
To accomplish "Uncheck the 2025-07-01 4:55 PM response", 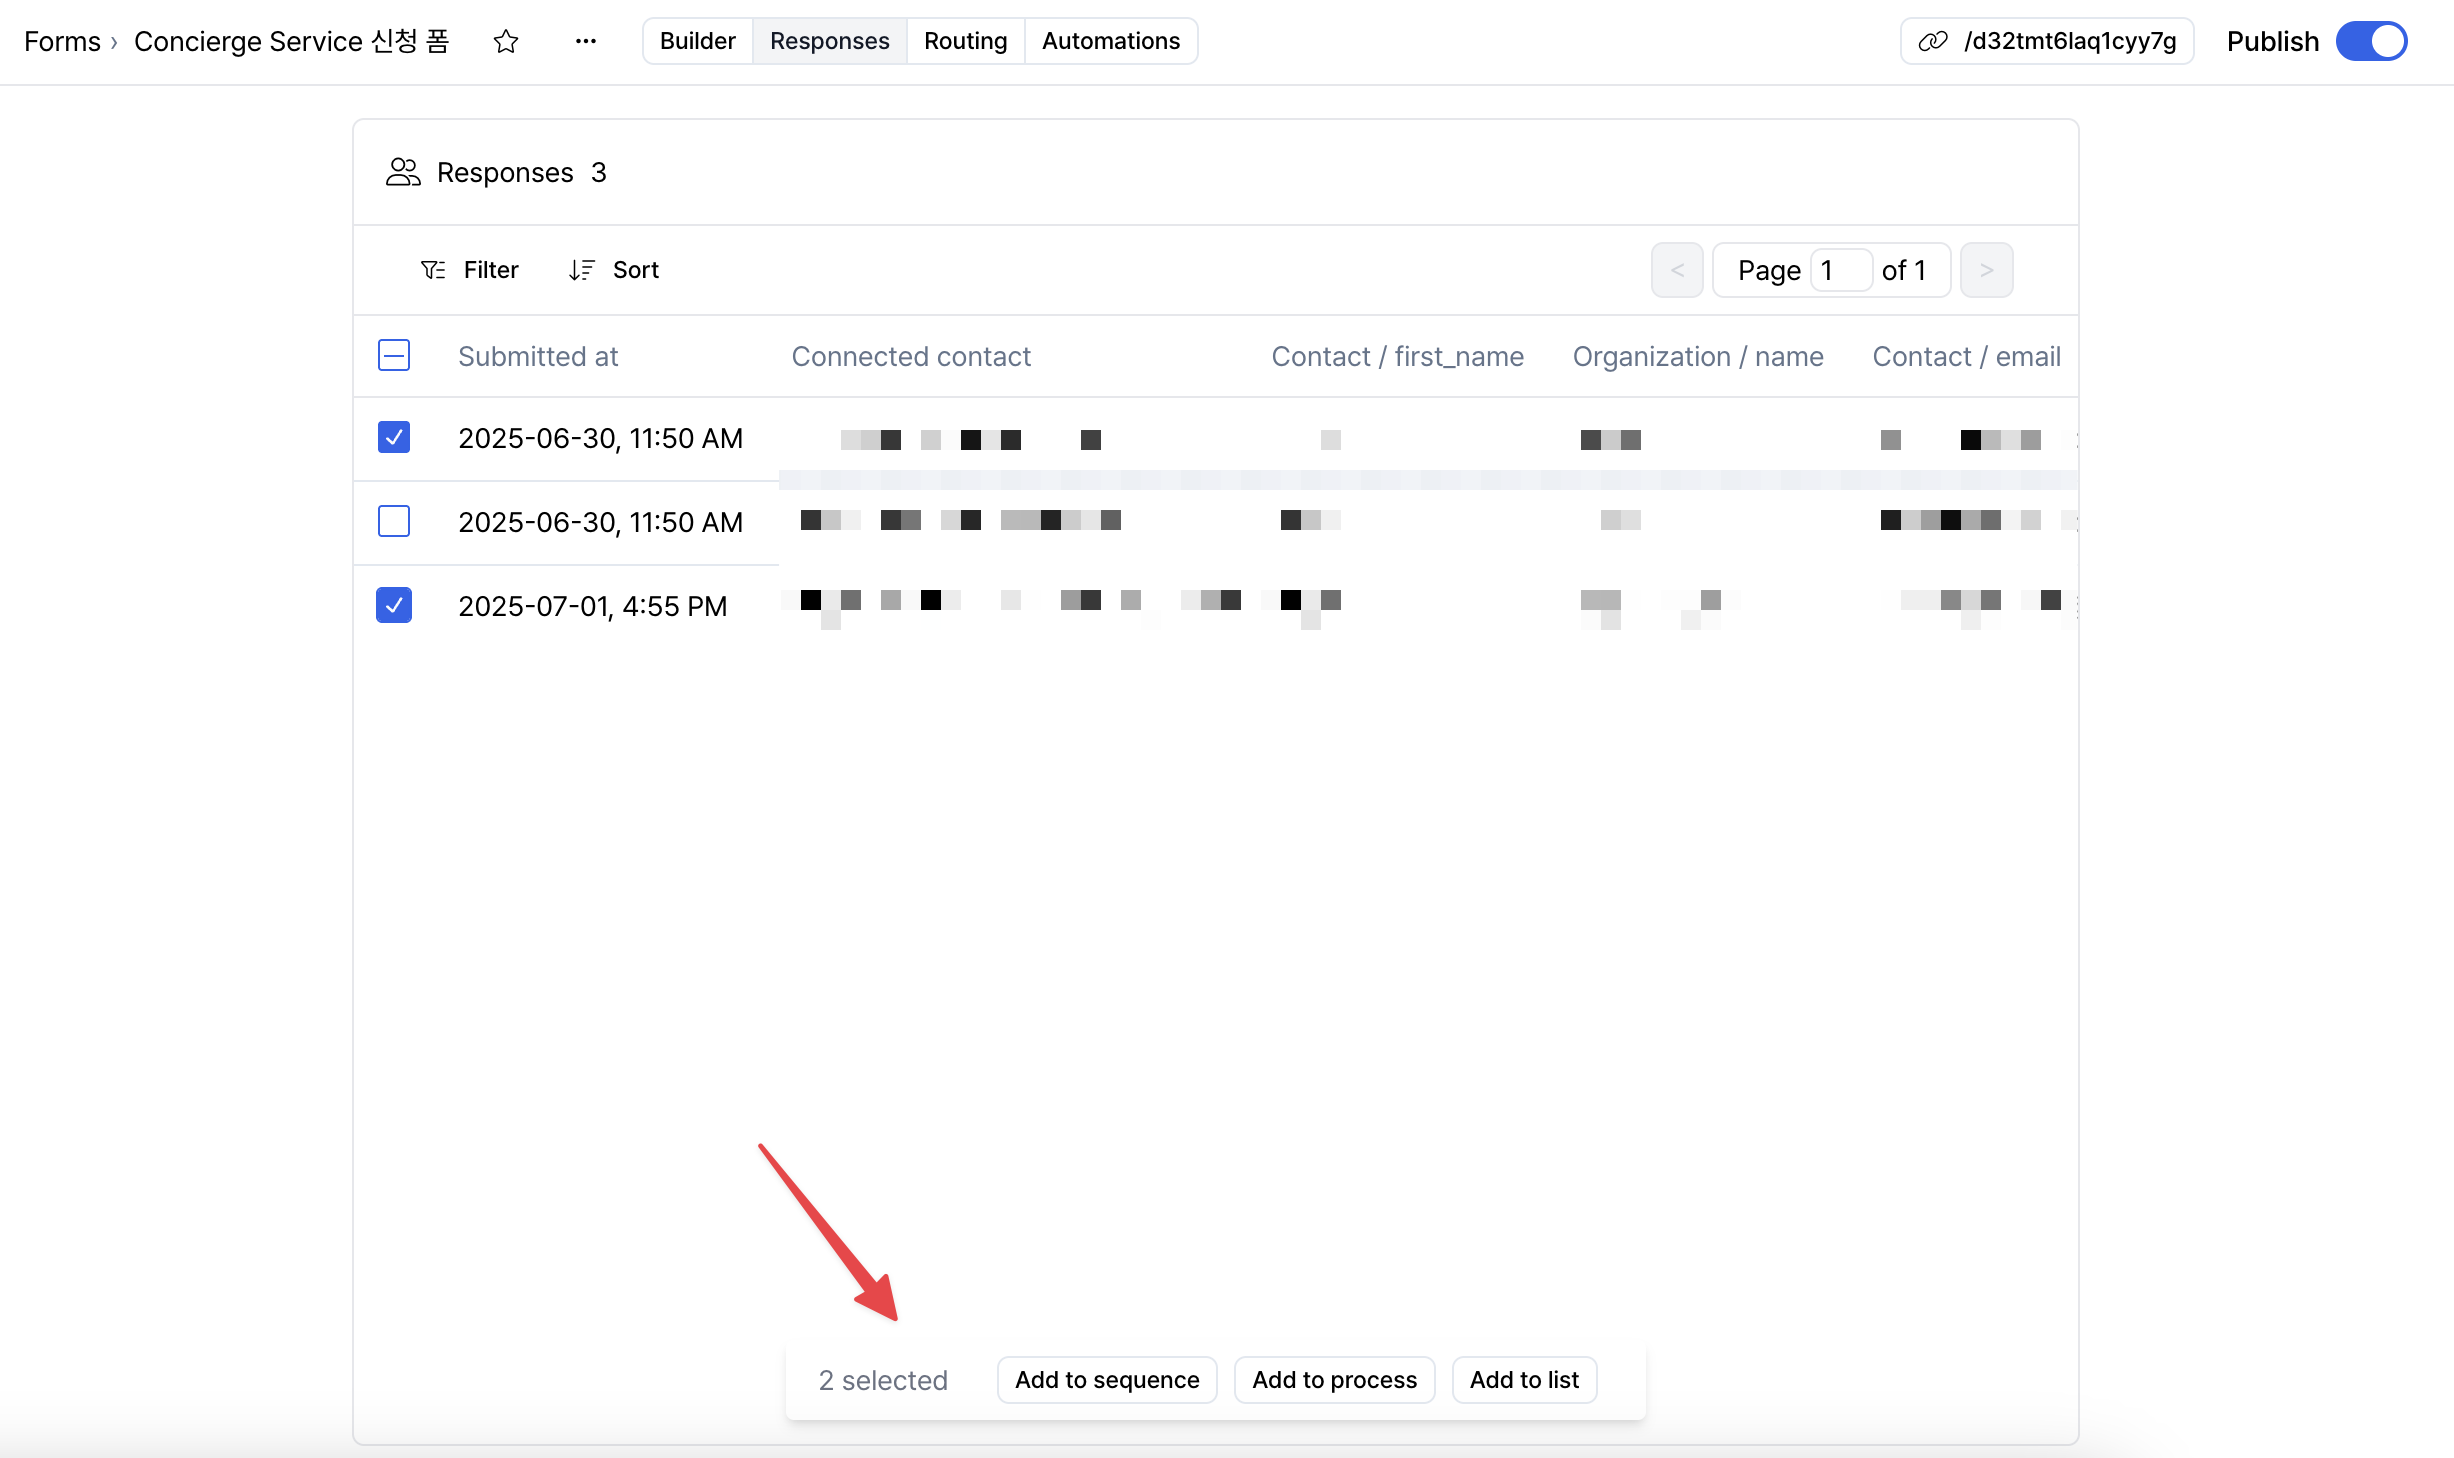I will pos(394,605).
